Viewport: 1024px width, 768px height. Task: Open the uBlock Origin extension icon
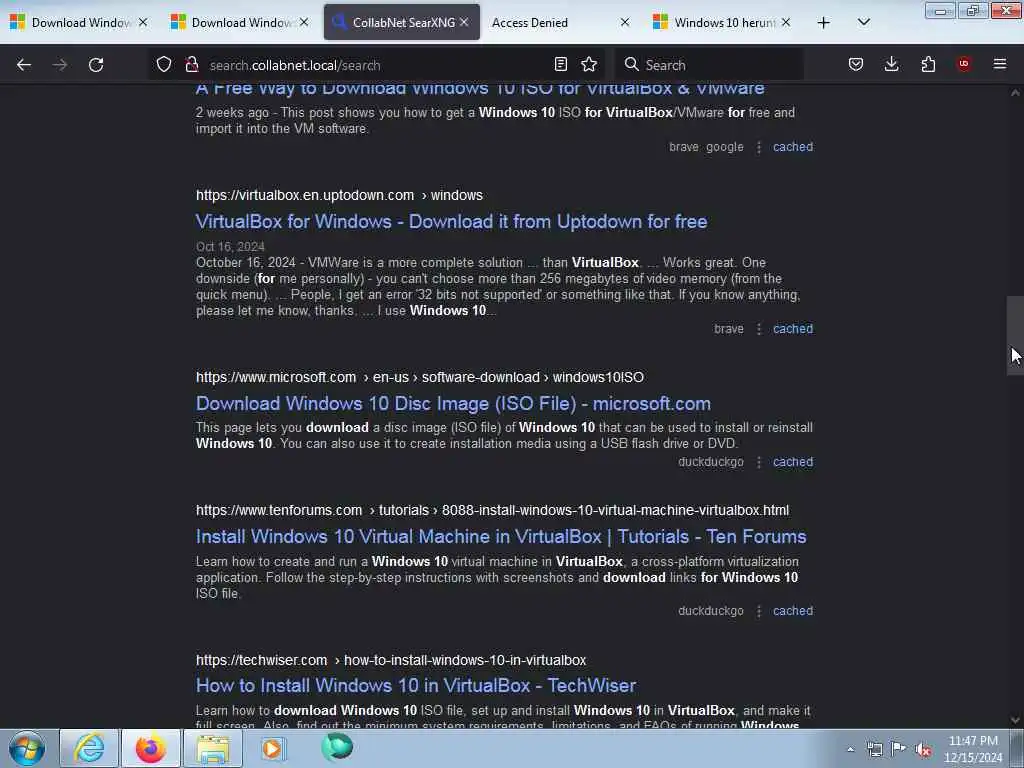tap(963, 64)
